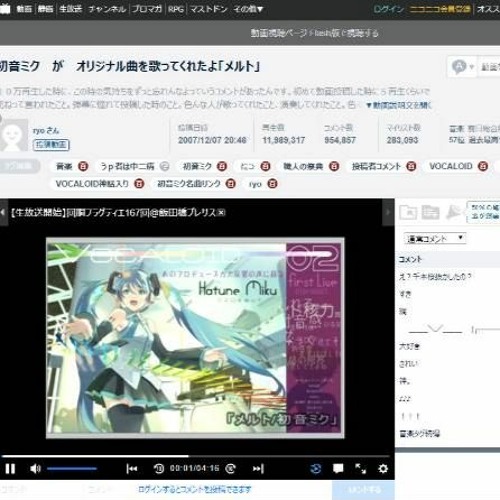Screen dimensions: 500x500
Task: Open the 通常コメント dropdown
Action: coord(435,238)
